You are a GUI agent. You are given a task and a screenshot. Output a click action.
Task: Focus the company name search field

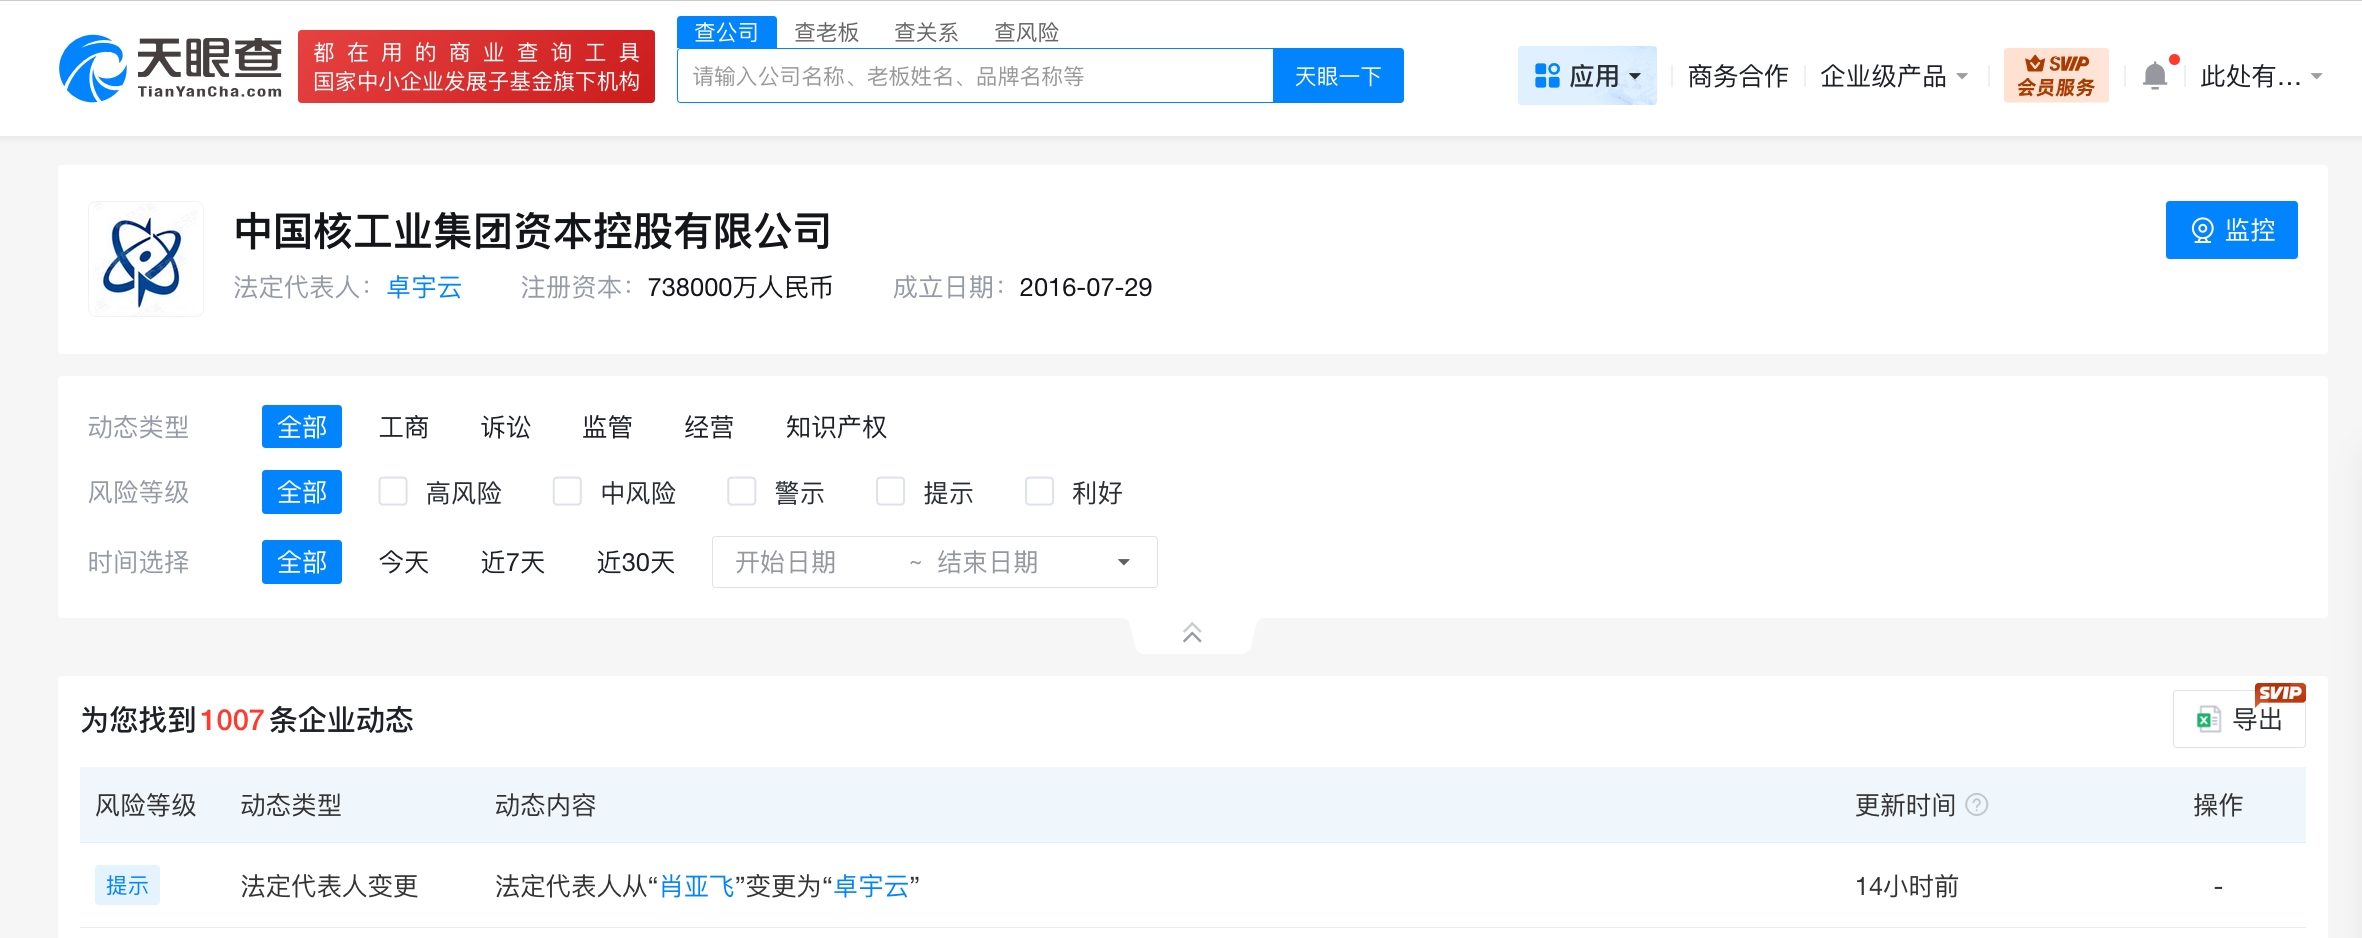click(x=974, y=76)
